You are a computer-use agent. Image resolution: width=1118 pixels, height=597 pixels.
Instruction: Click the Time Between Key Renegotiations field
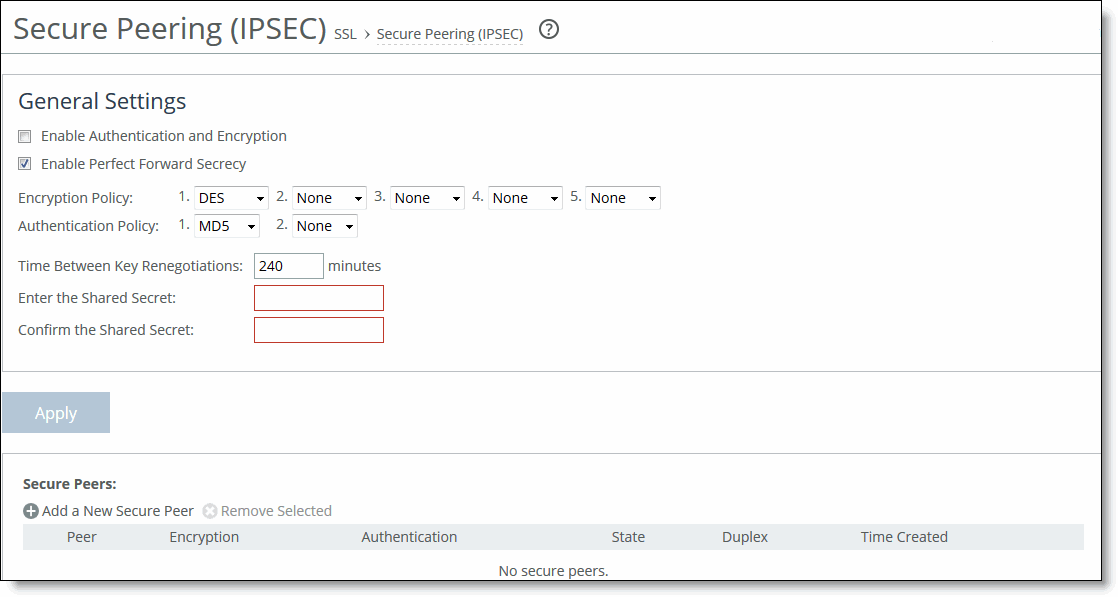pyautogui.click(x=289, y=265)
